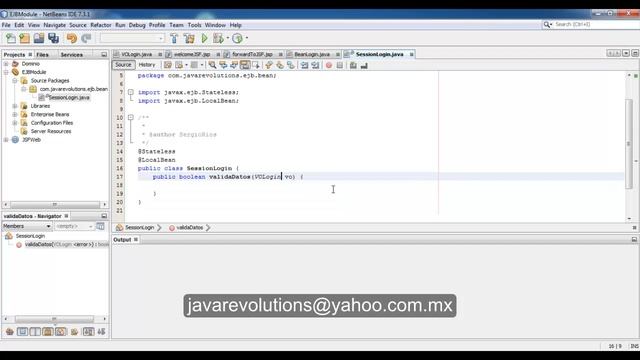Viewport: 640px width, 360px height.
Task: Open the project configuration combo box
Action: point(132,38)
